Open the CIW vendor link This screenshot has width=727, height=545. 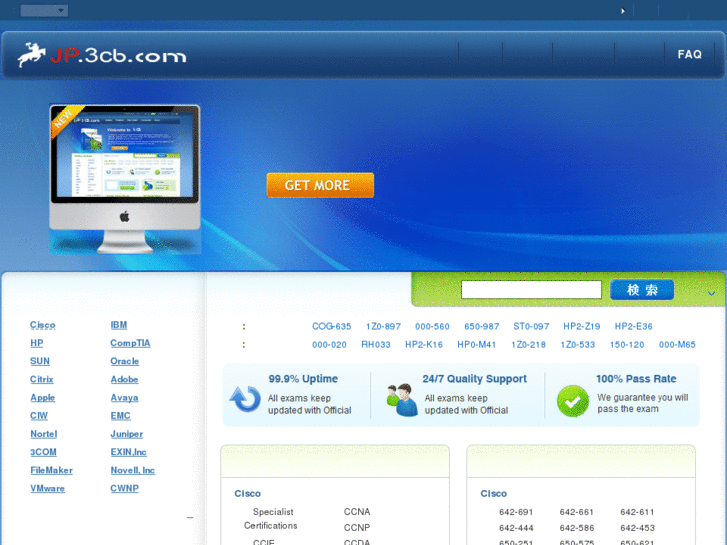39,416
